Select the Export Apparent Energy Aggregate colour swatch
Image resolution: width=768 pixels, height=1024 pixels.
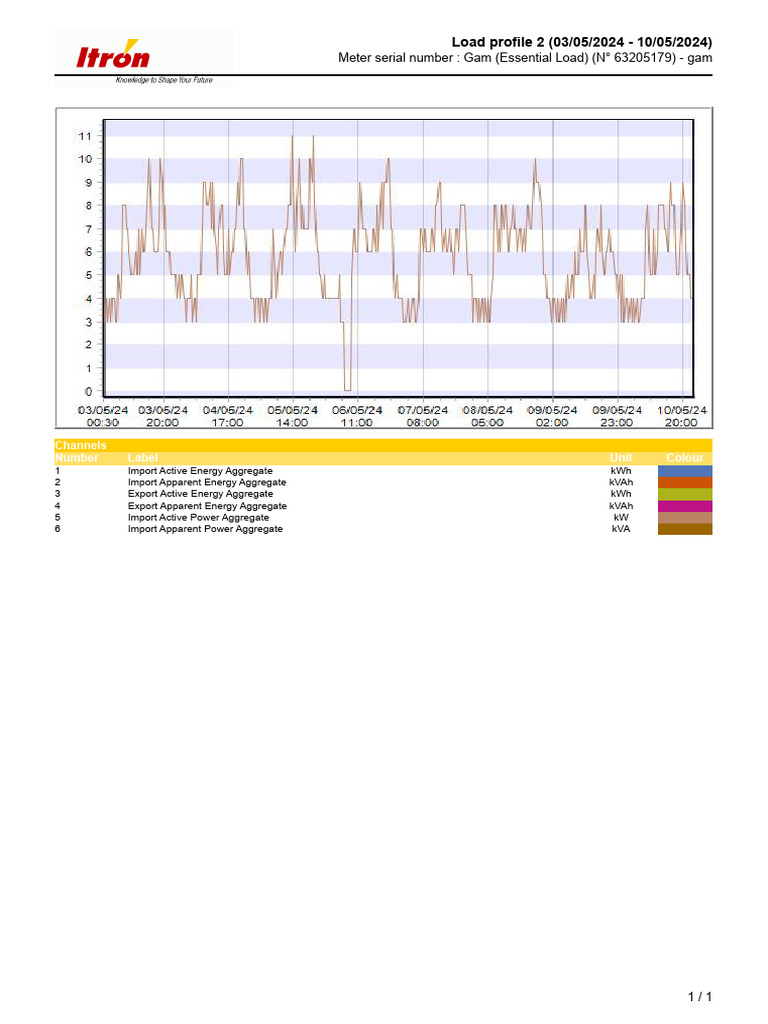coord(684,506)
